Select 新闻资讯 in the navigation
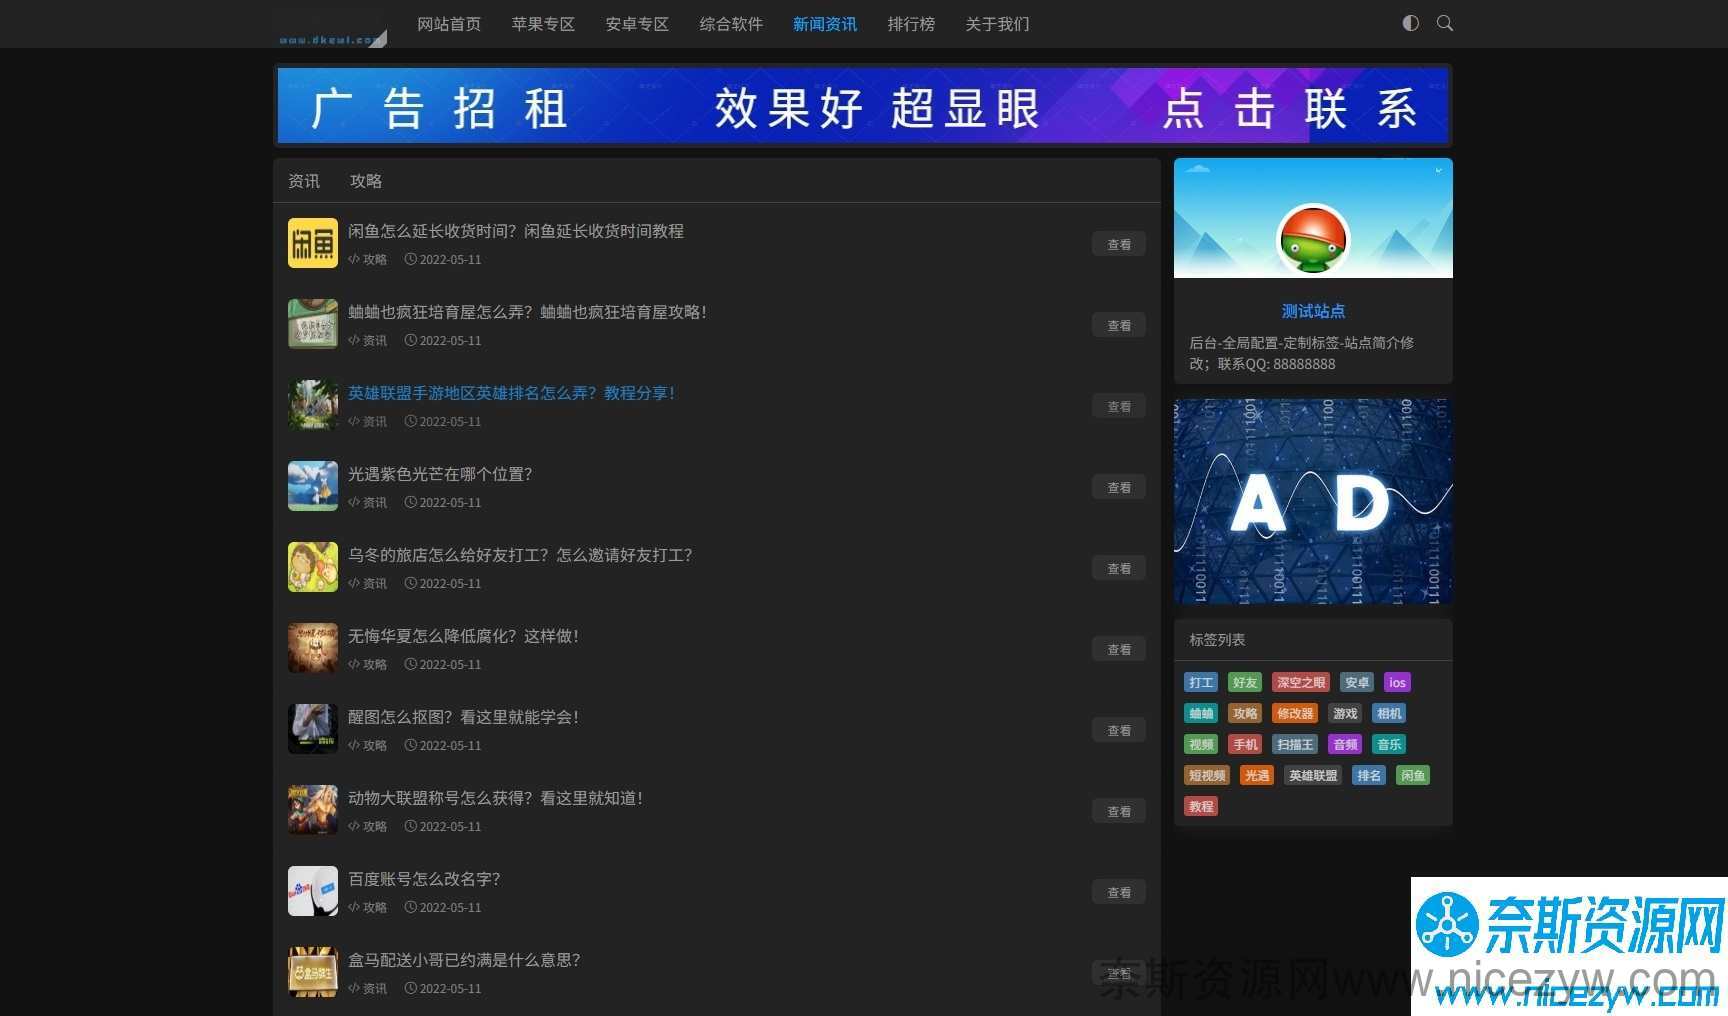Viewport: 1728px width, 1016px height. pos(825,24)
